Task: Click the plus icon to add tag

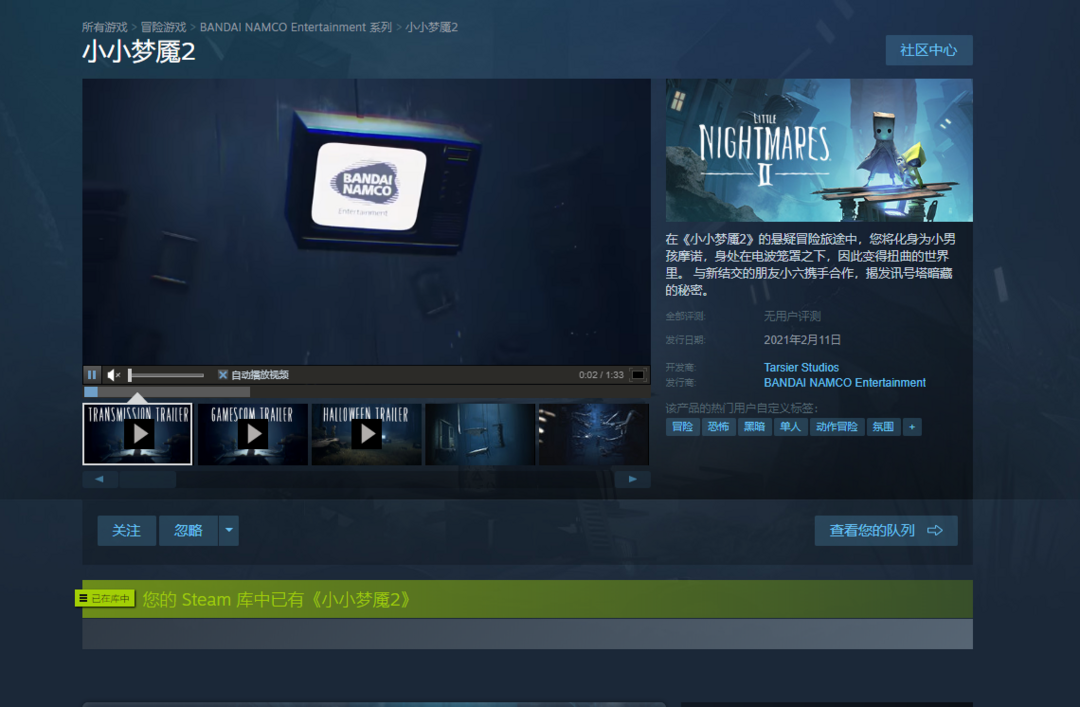Action: click(911, 427)
